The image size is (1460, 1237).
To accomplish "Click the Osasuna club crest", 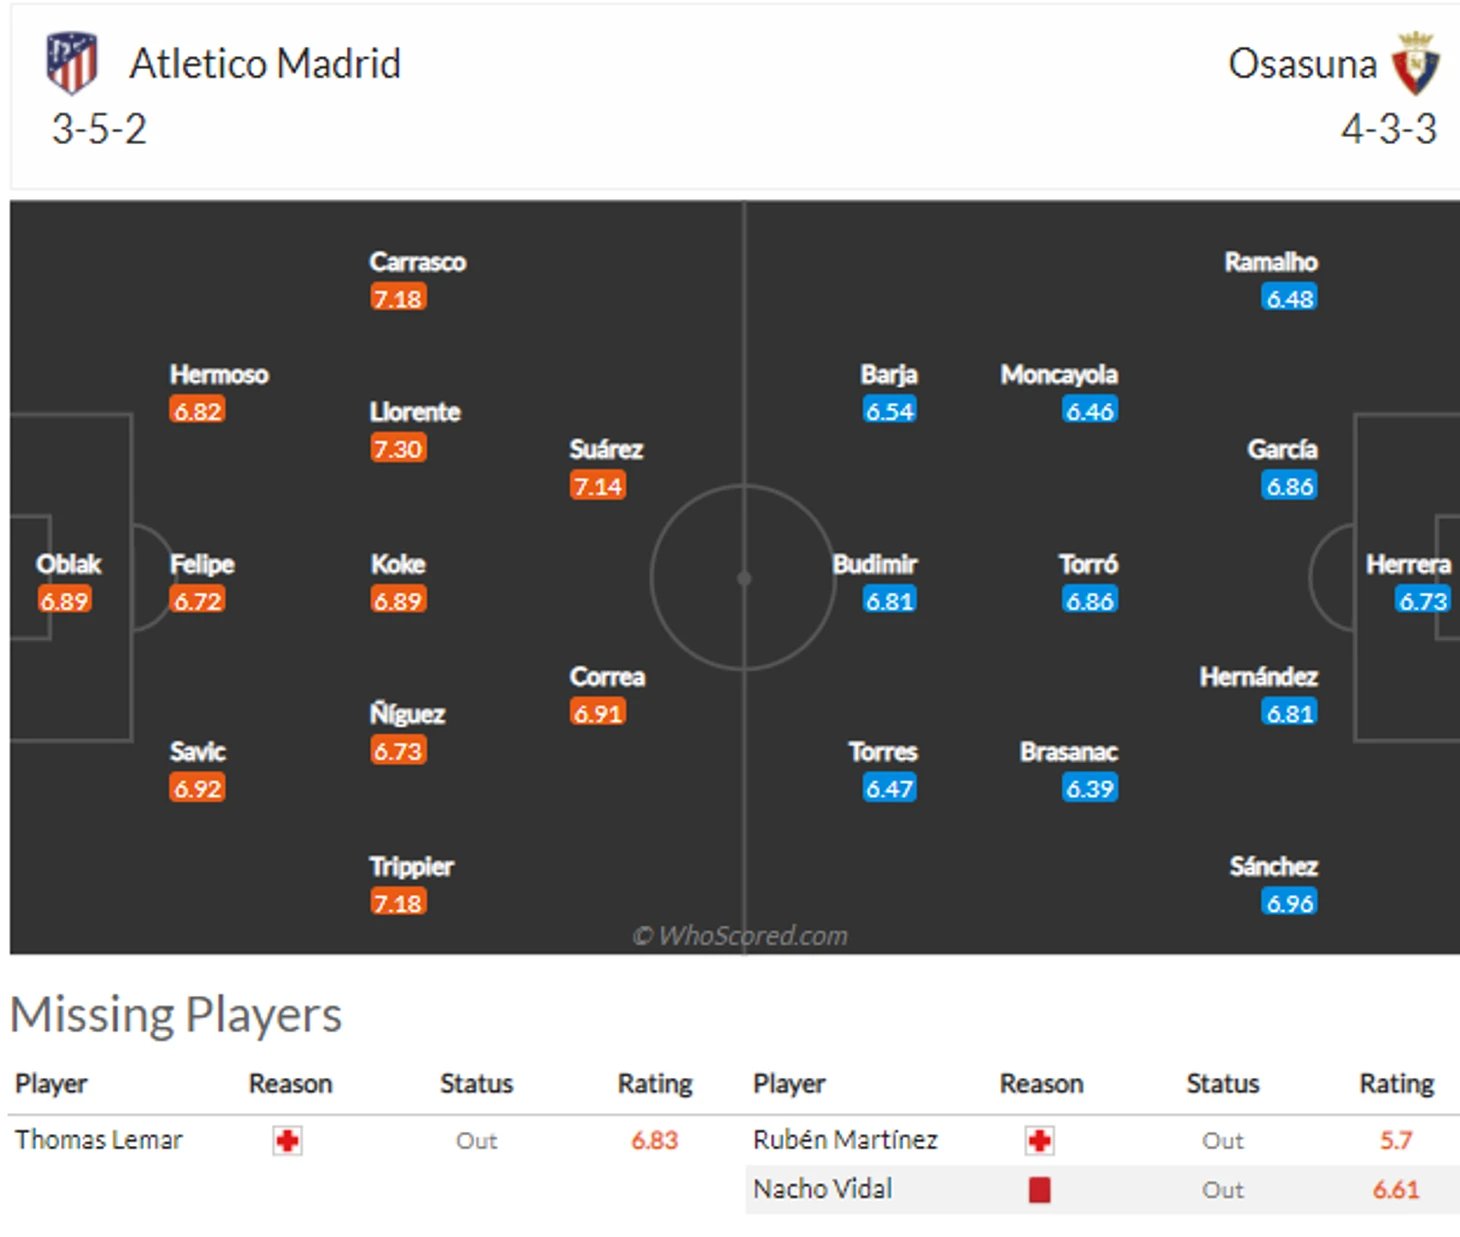I will 1415,63.
